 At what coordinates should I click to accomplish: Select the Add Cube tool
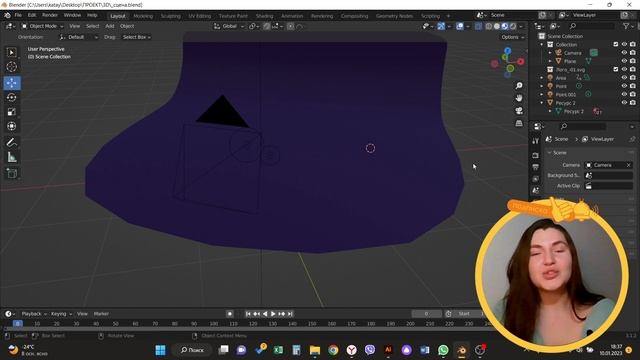click(11, 173)
